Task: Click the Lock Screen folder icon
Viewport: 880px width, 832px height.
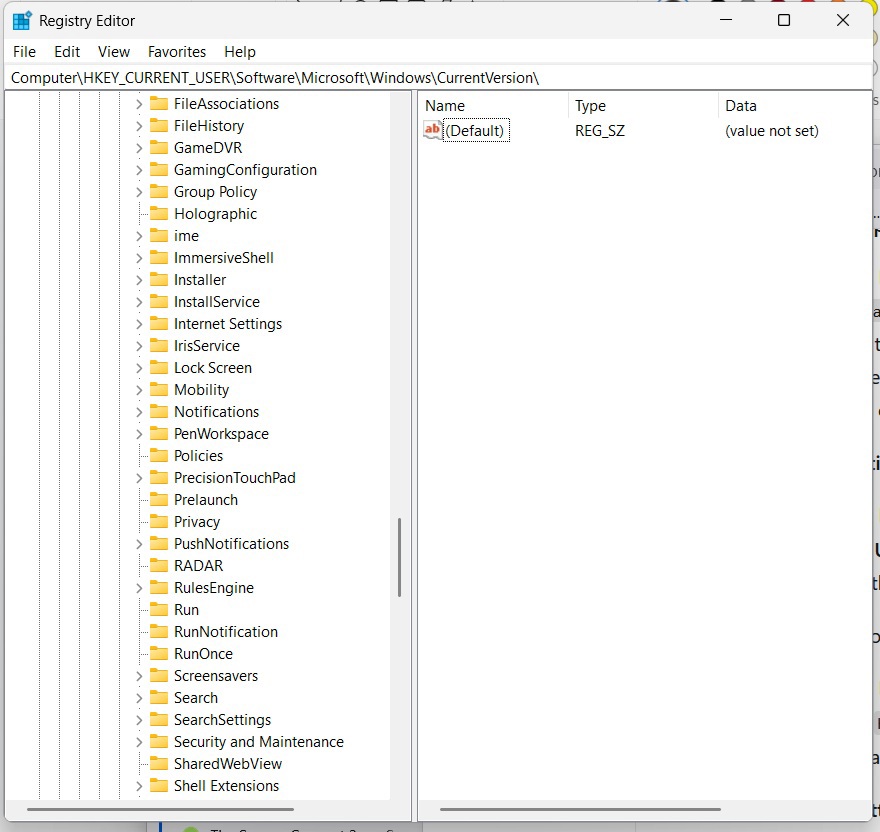Action: click(x=159, y=368)
